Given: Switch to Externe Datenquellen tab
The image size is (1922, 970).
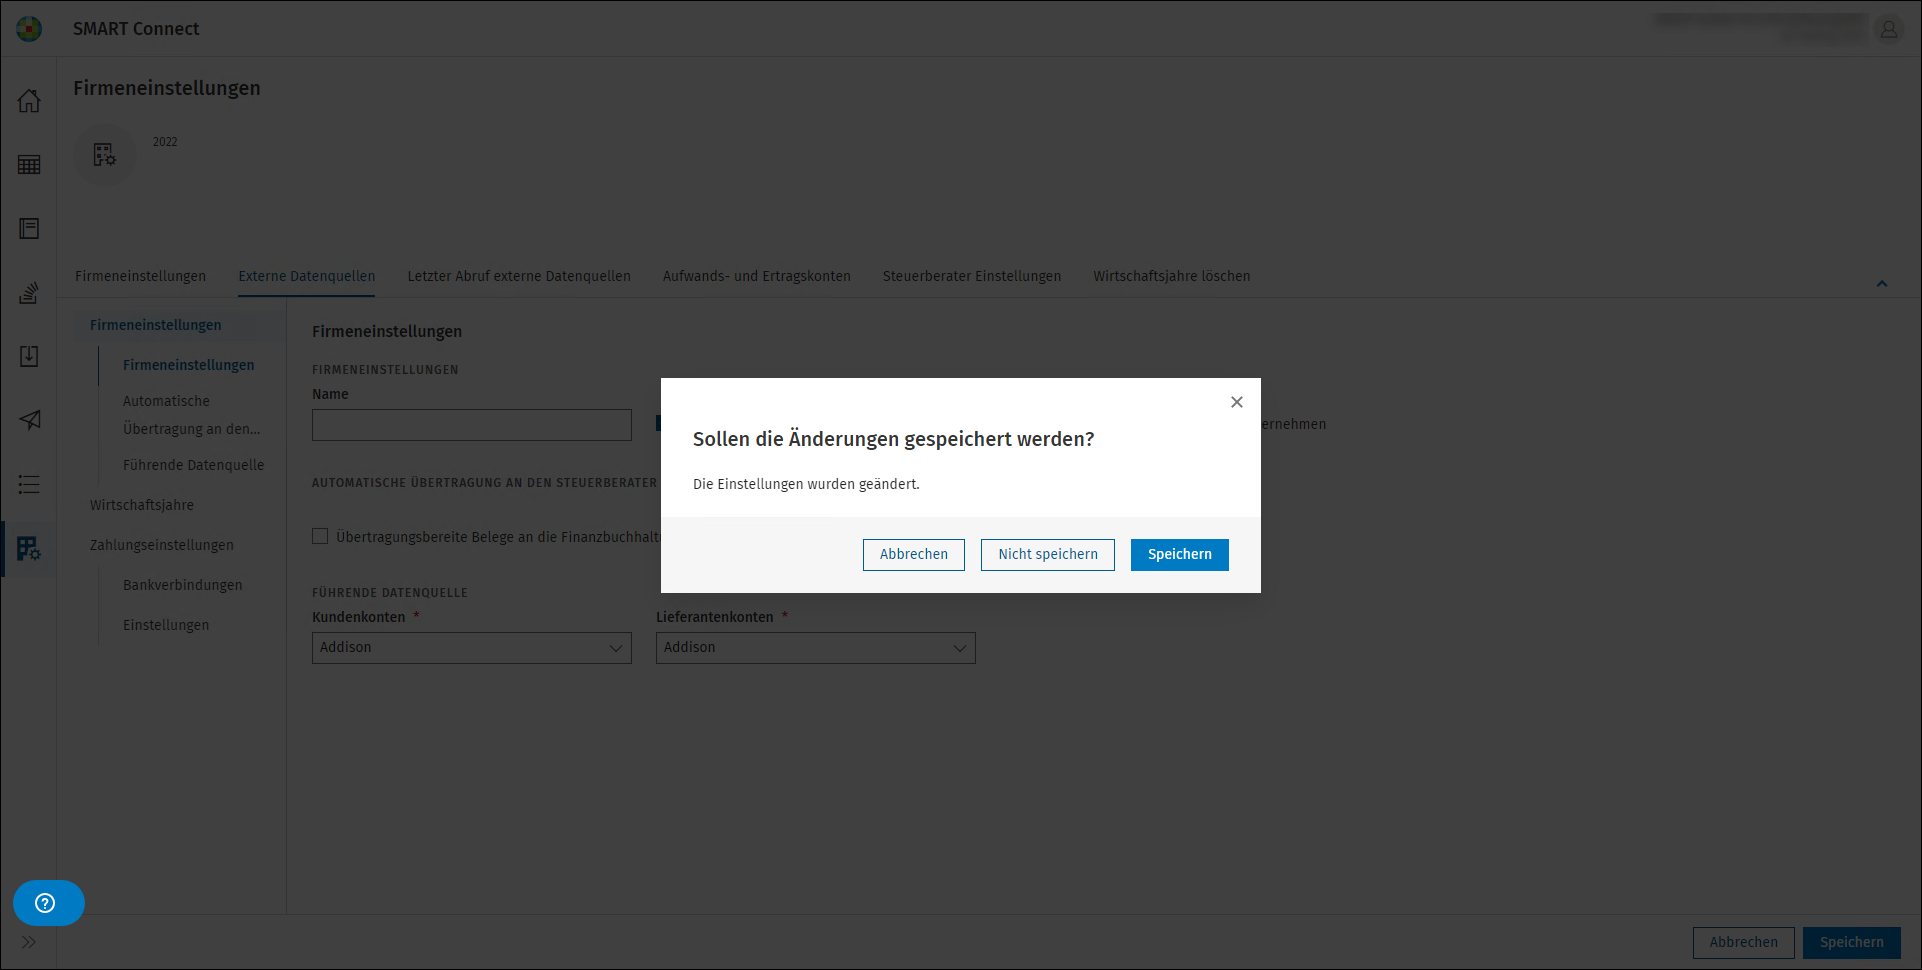Looking at the screenshot, I should coord(307,277).
